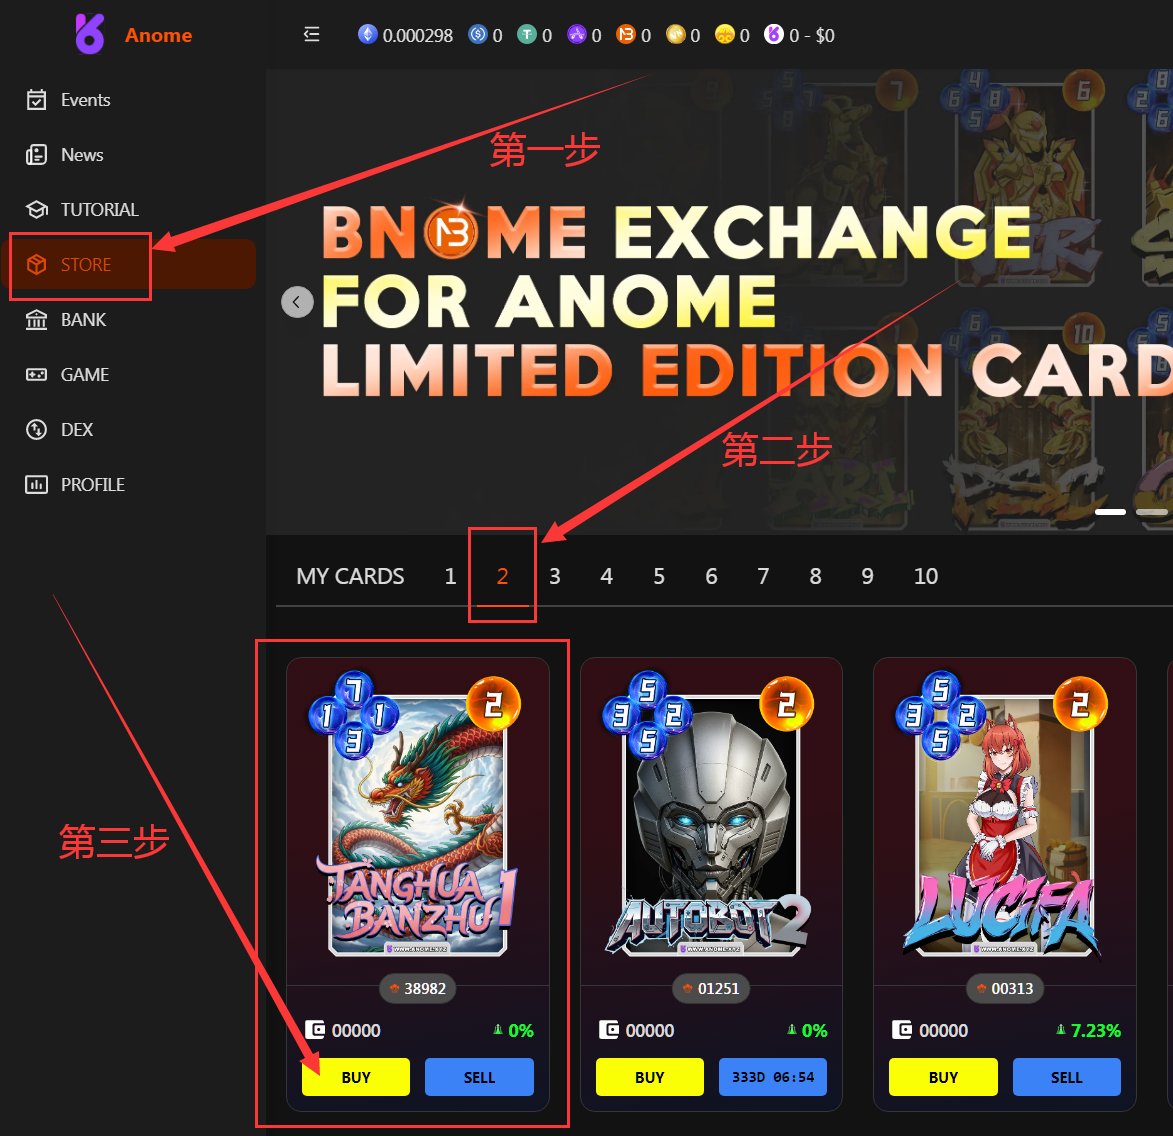Click the 333D 06:54 countdown button
Viewport: 1173px width, 1136px height.
773,1077
